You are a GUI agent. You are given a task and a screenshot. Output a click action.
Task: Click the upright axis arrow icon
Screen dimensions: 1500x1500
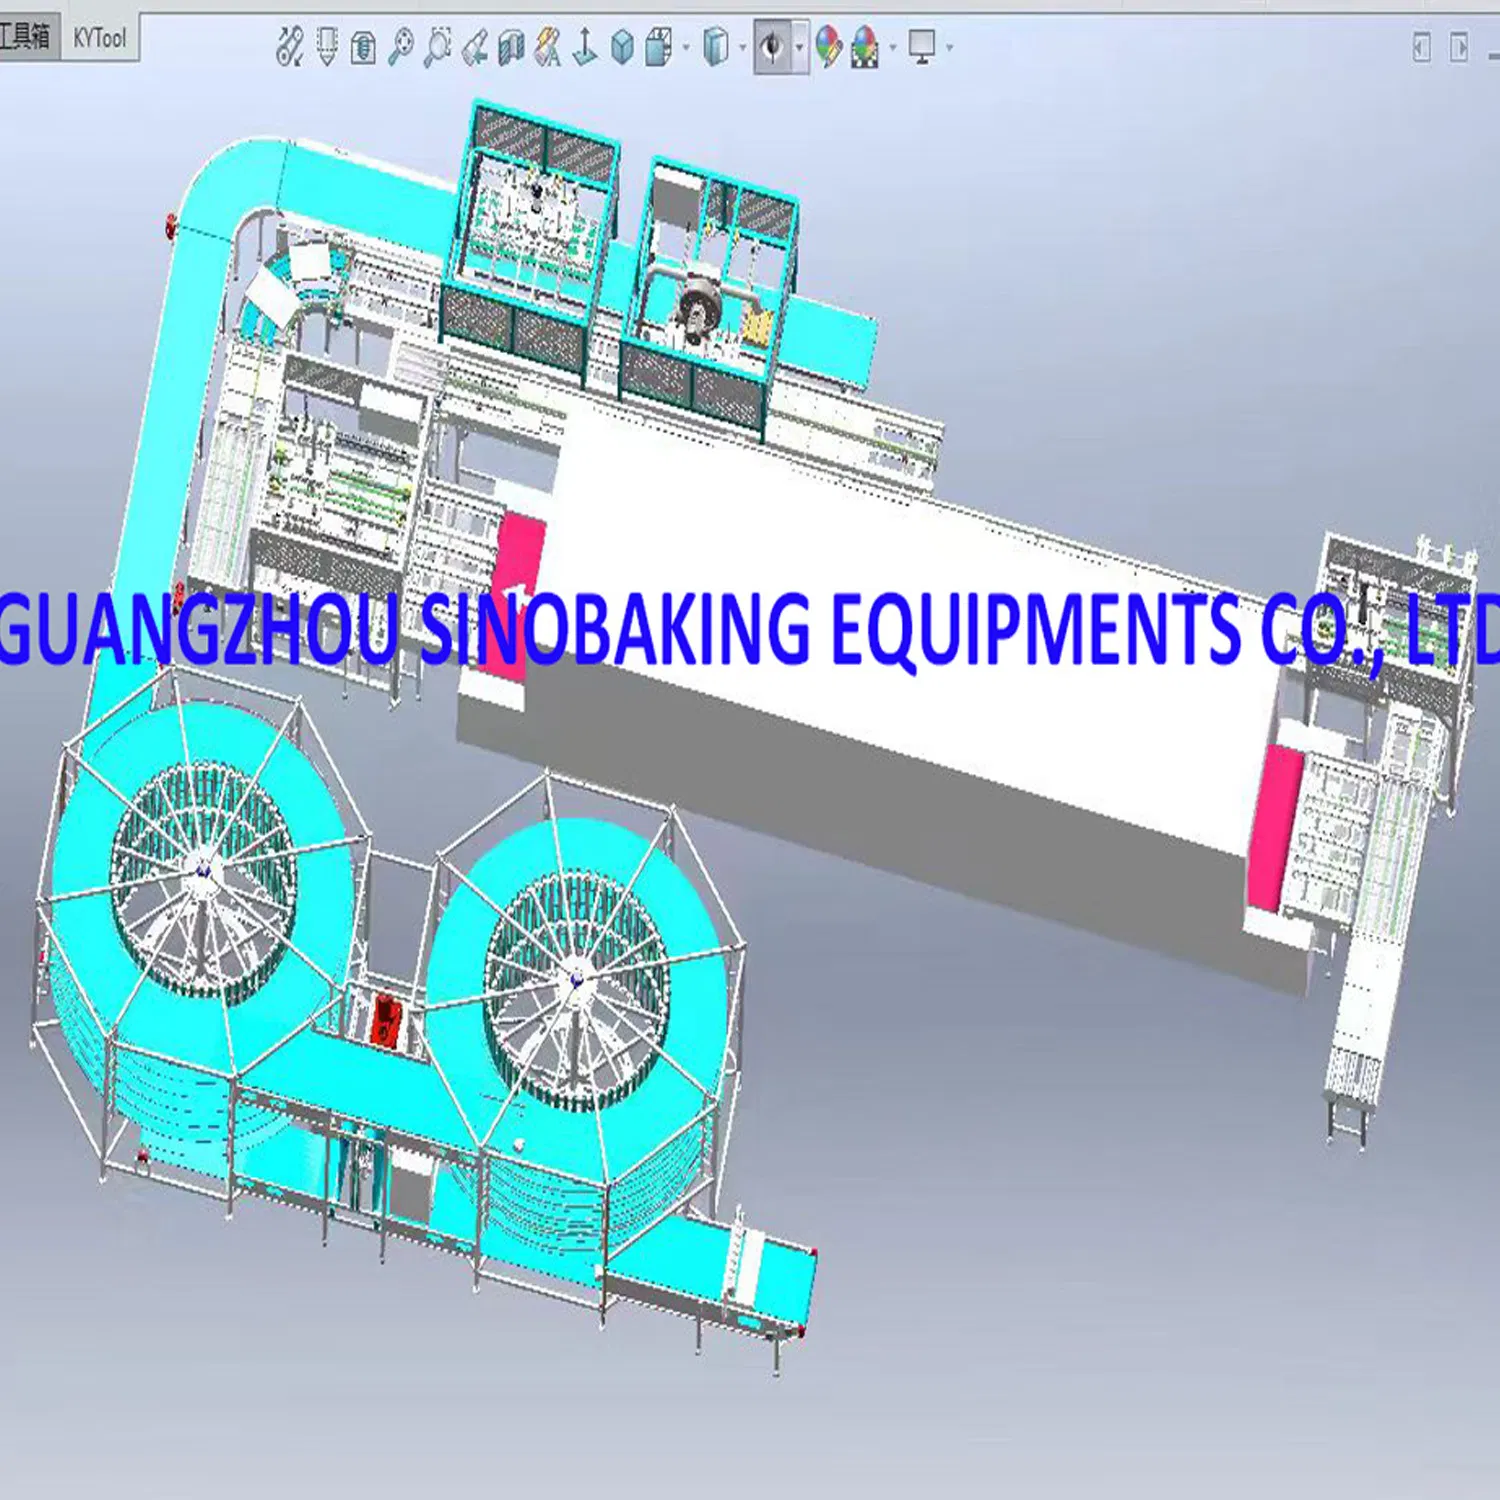(x=585, y=47)
